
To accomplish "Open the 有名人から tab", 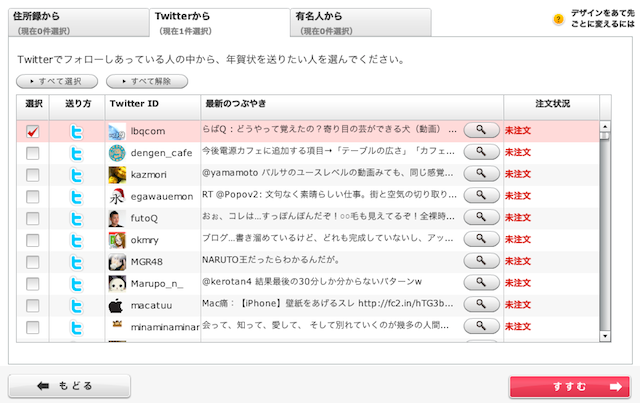I will (361, 23).
